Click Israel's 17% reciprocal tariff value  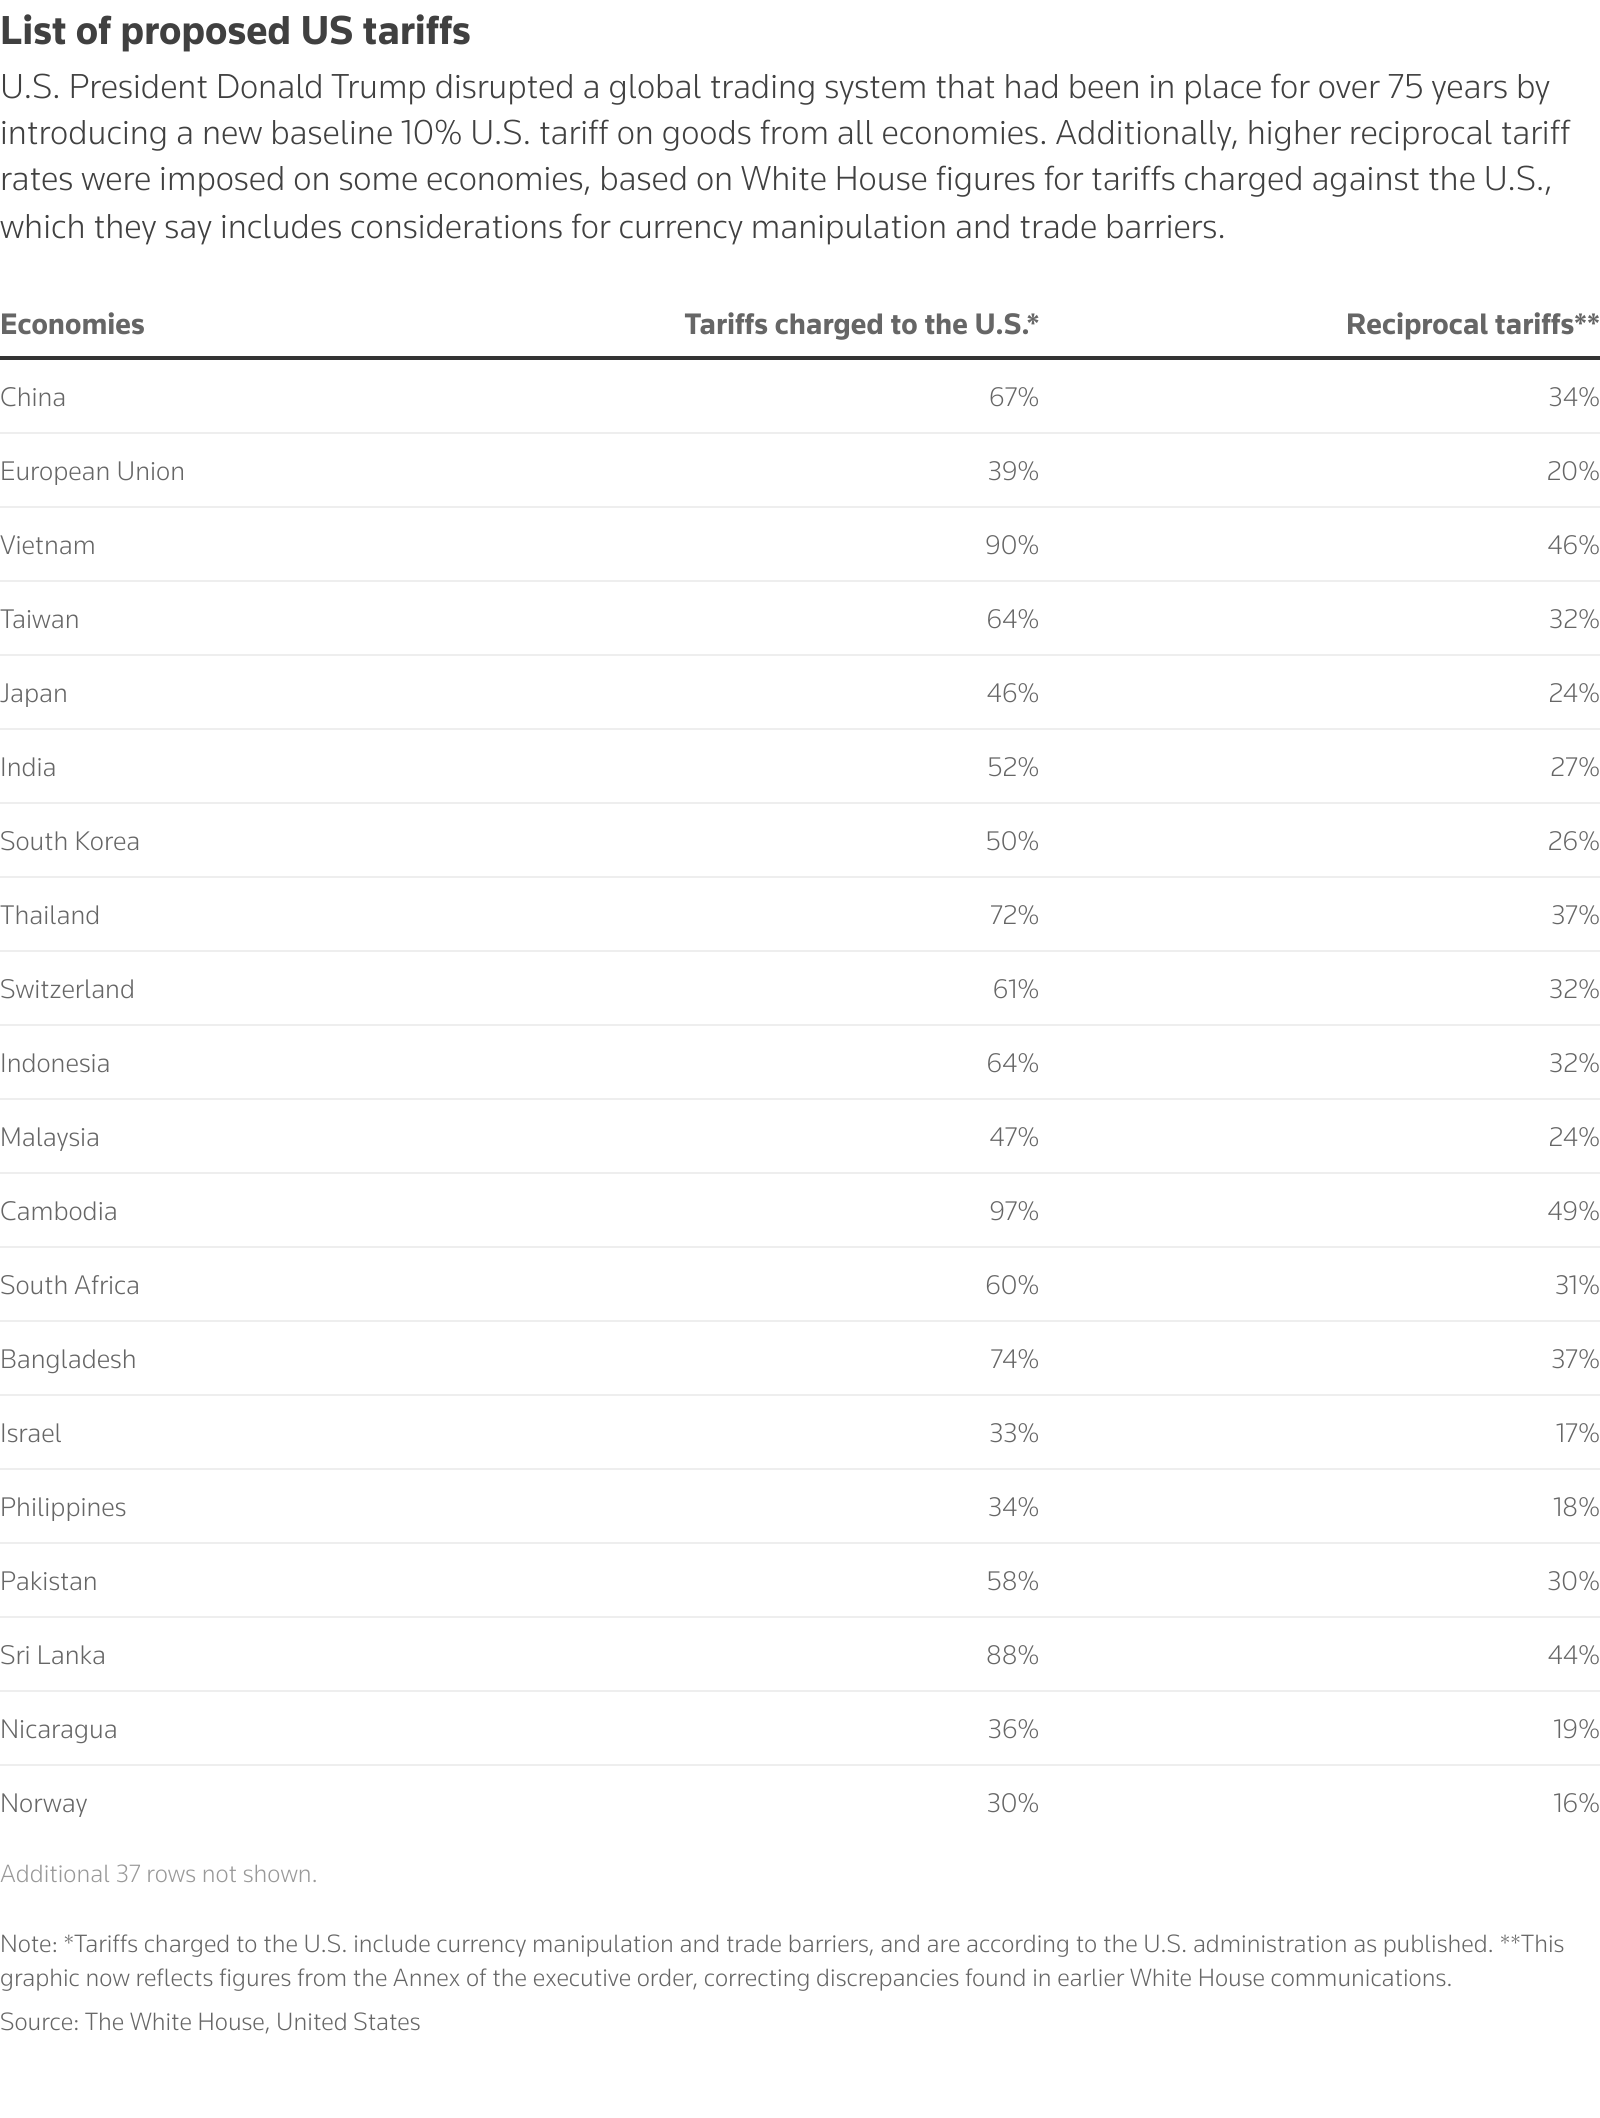point(1577,1433)
